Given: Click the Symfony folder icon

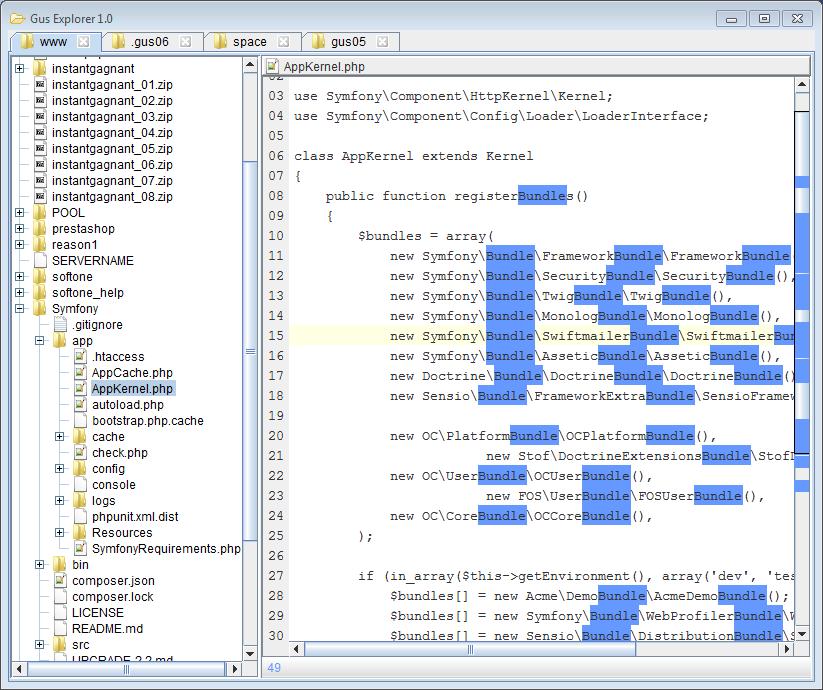Looking at the screenshot, I should (40, 309).
